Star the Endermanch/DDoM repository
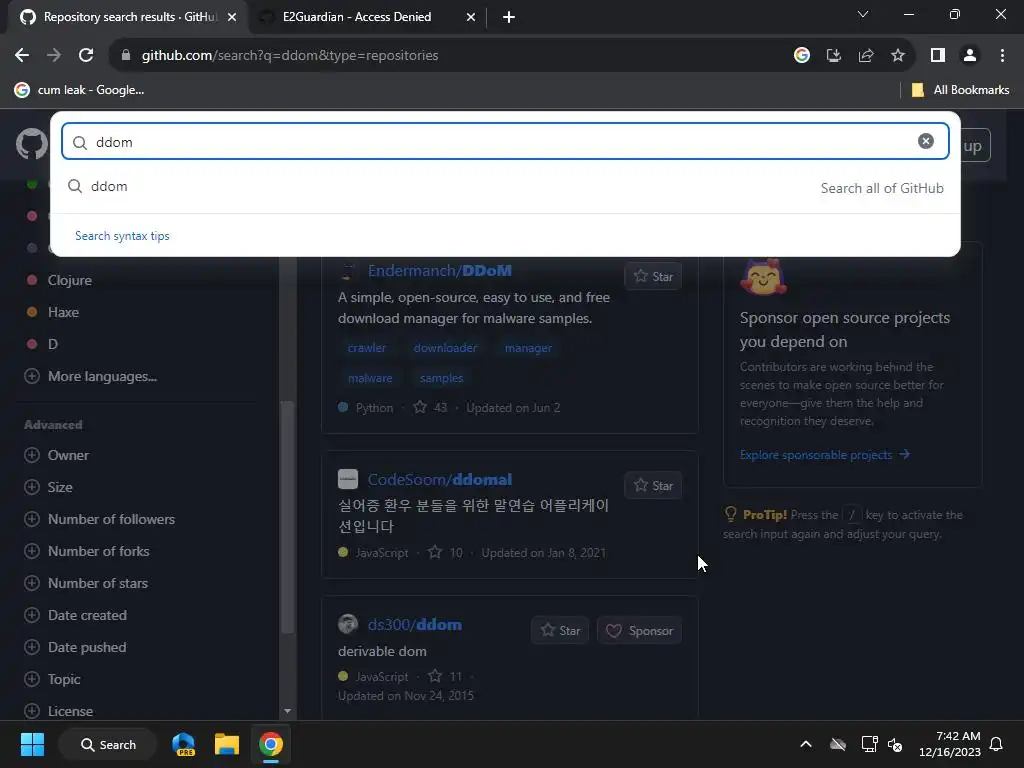Viewport: 1024px width, 768px height. [x=653, y=276]
